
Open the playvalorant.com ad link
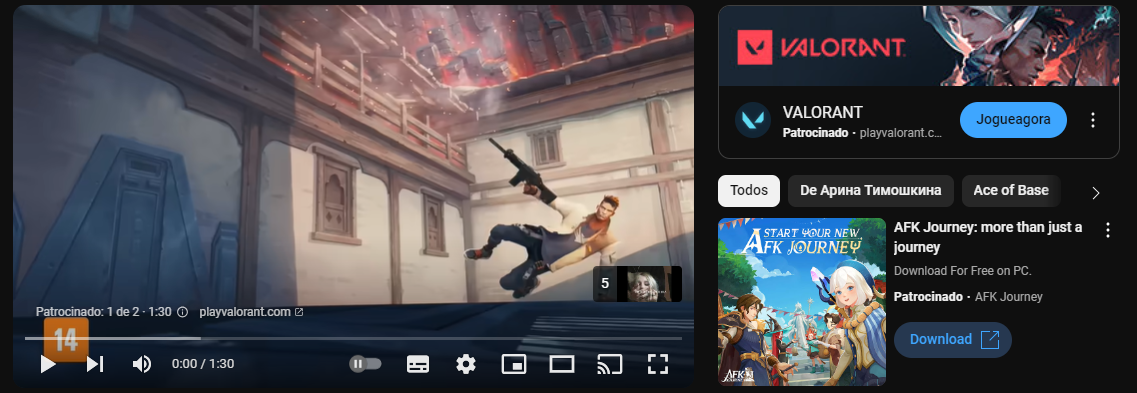(x=251, y=312)
